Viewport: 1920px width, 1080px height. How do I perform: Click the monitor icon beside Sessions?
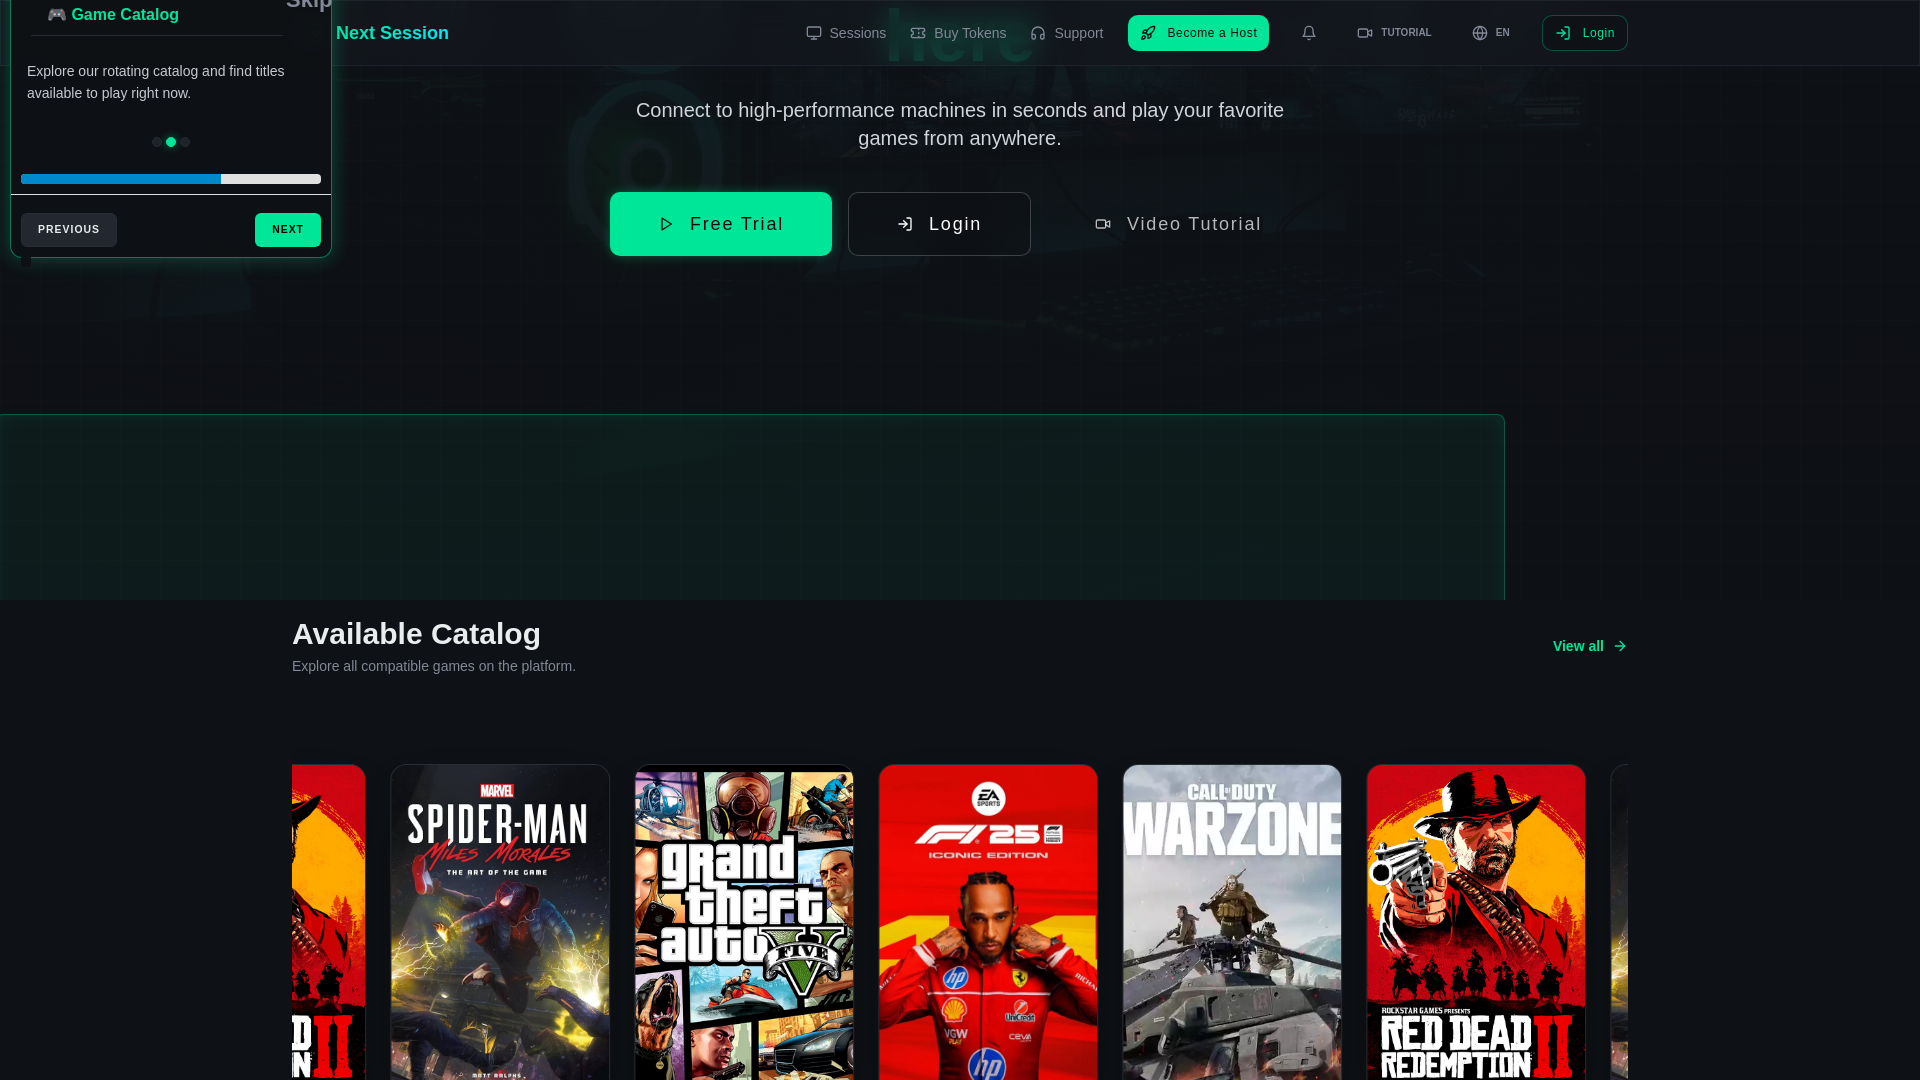point(814,33)
